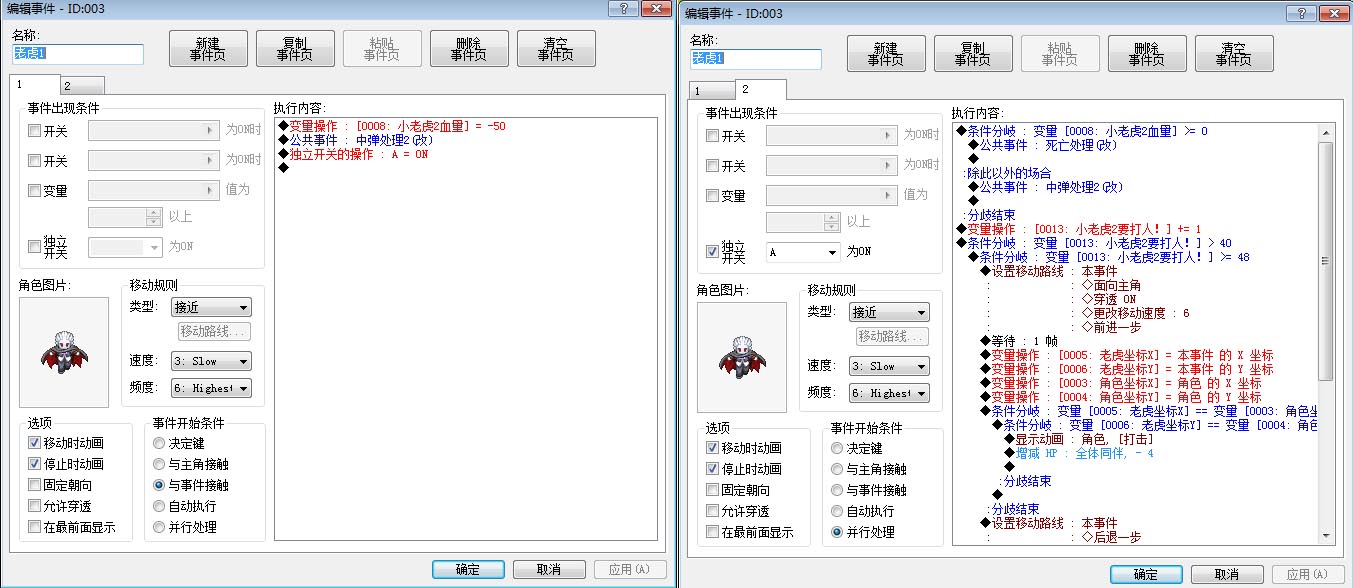The height and width of the screenshot is (588, 1353).
Task: Select page tab 1 in the left window
Action: coord(36,84)
